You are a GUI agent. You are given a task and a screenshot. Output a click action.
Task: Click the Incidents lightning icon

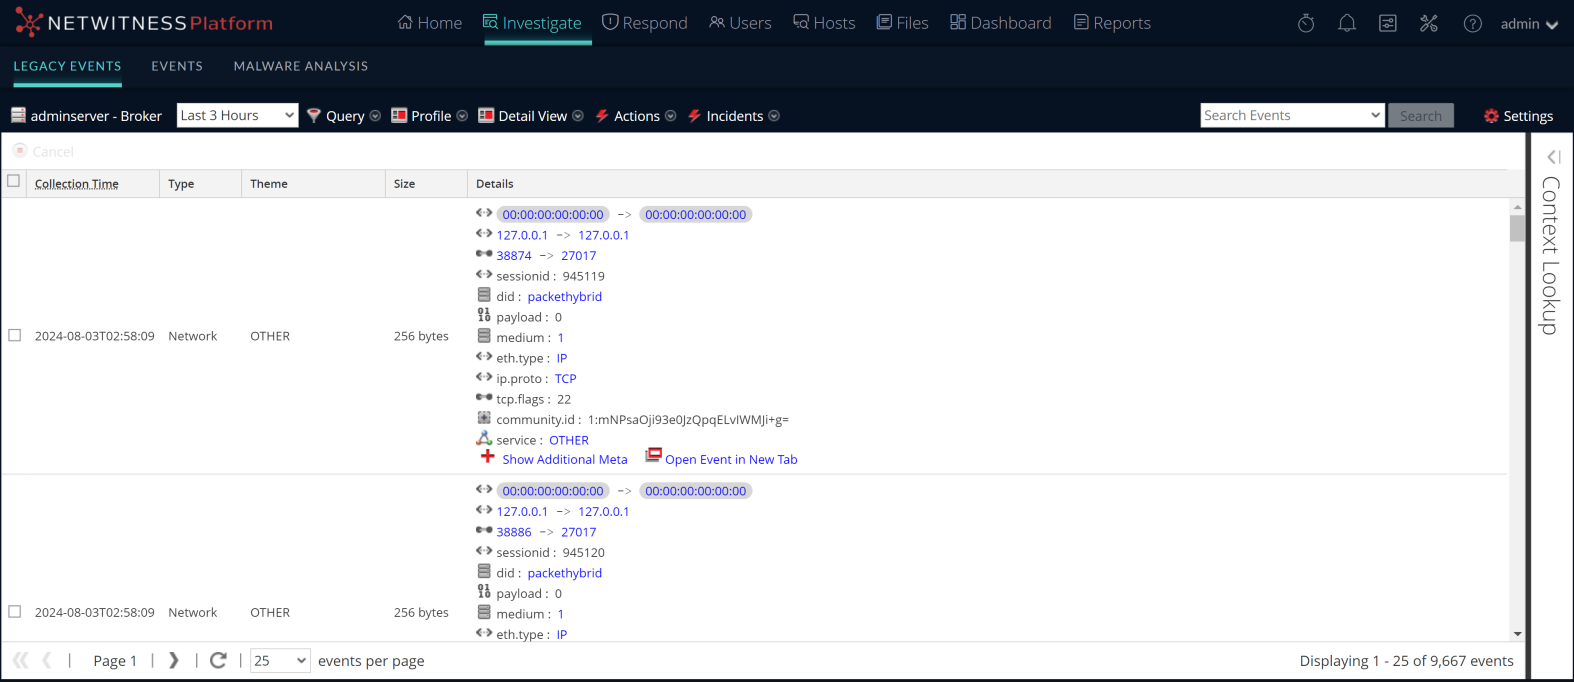(x=694, y=115)
